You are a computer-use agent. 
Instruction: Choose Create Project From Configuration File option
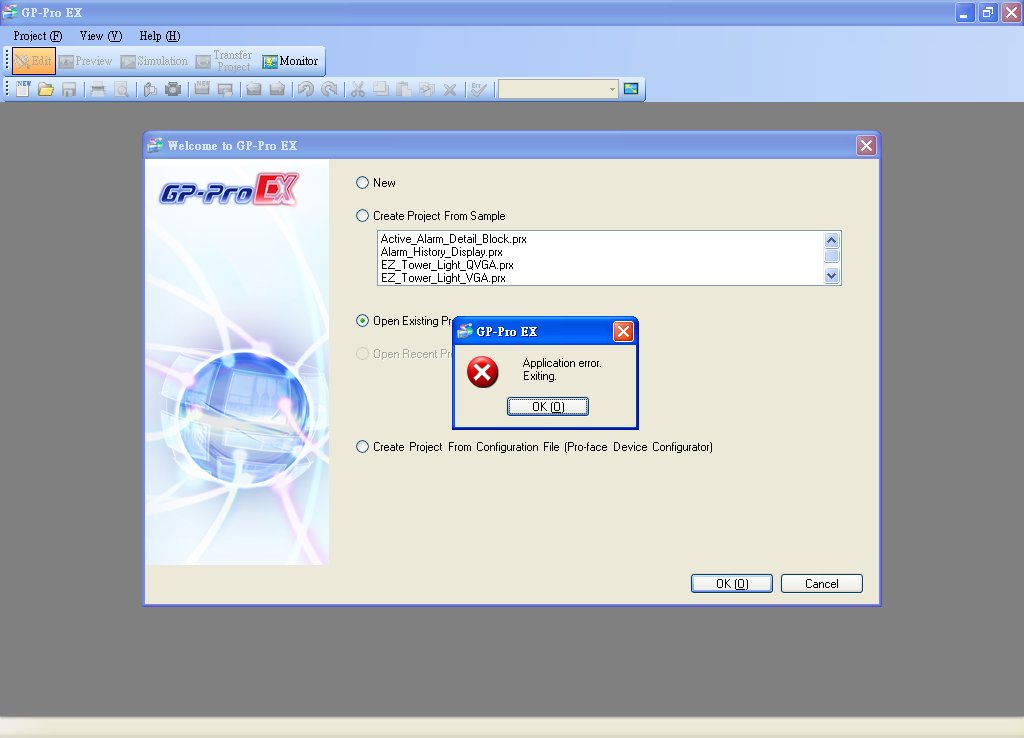tap(363, 447)
